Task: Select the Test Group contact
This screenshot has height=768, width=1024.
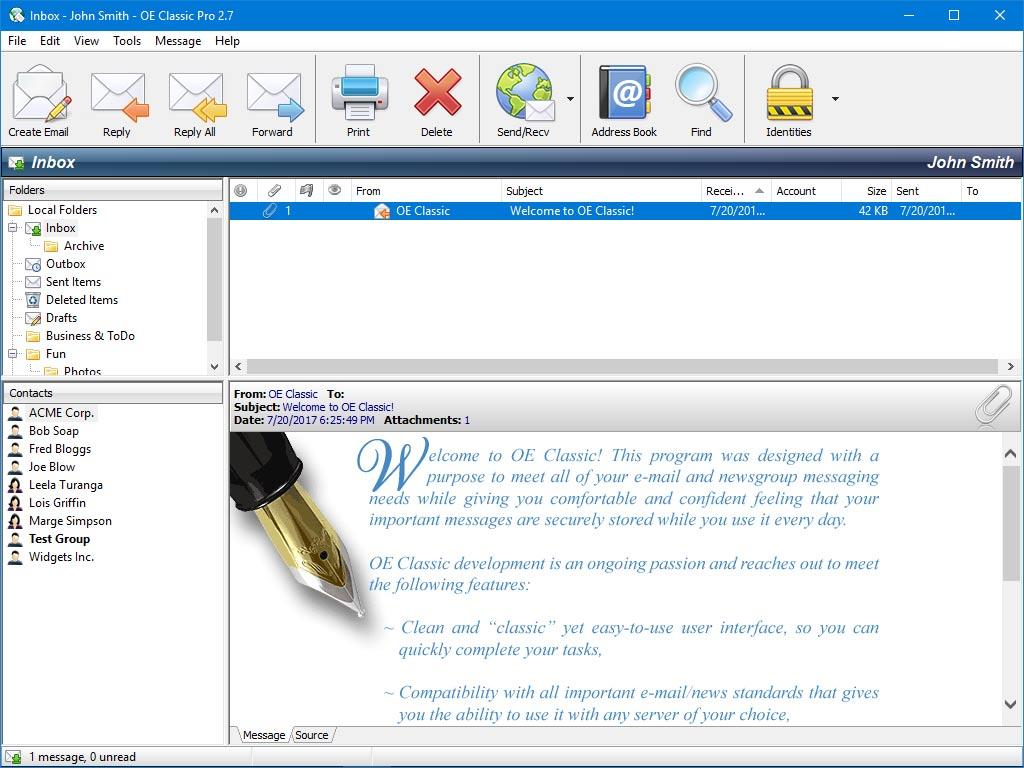Action: [x=59, y=539]
